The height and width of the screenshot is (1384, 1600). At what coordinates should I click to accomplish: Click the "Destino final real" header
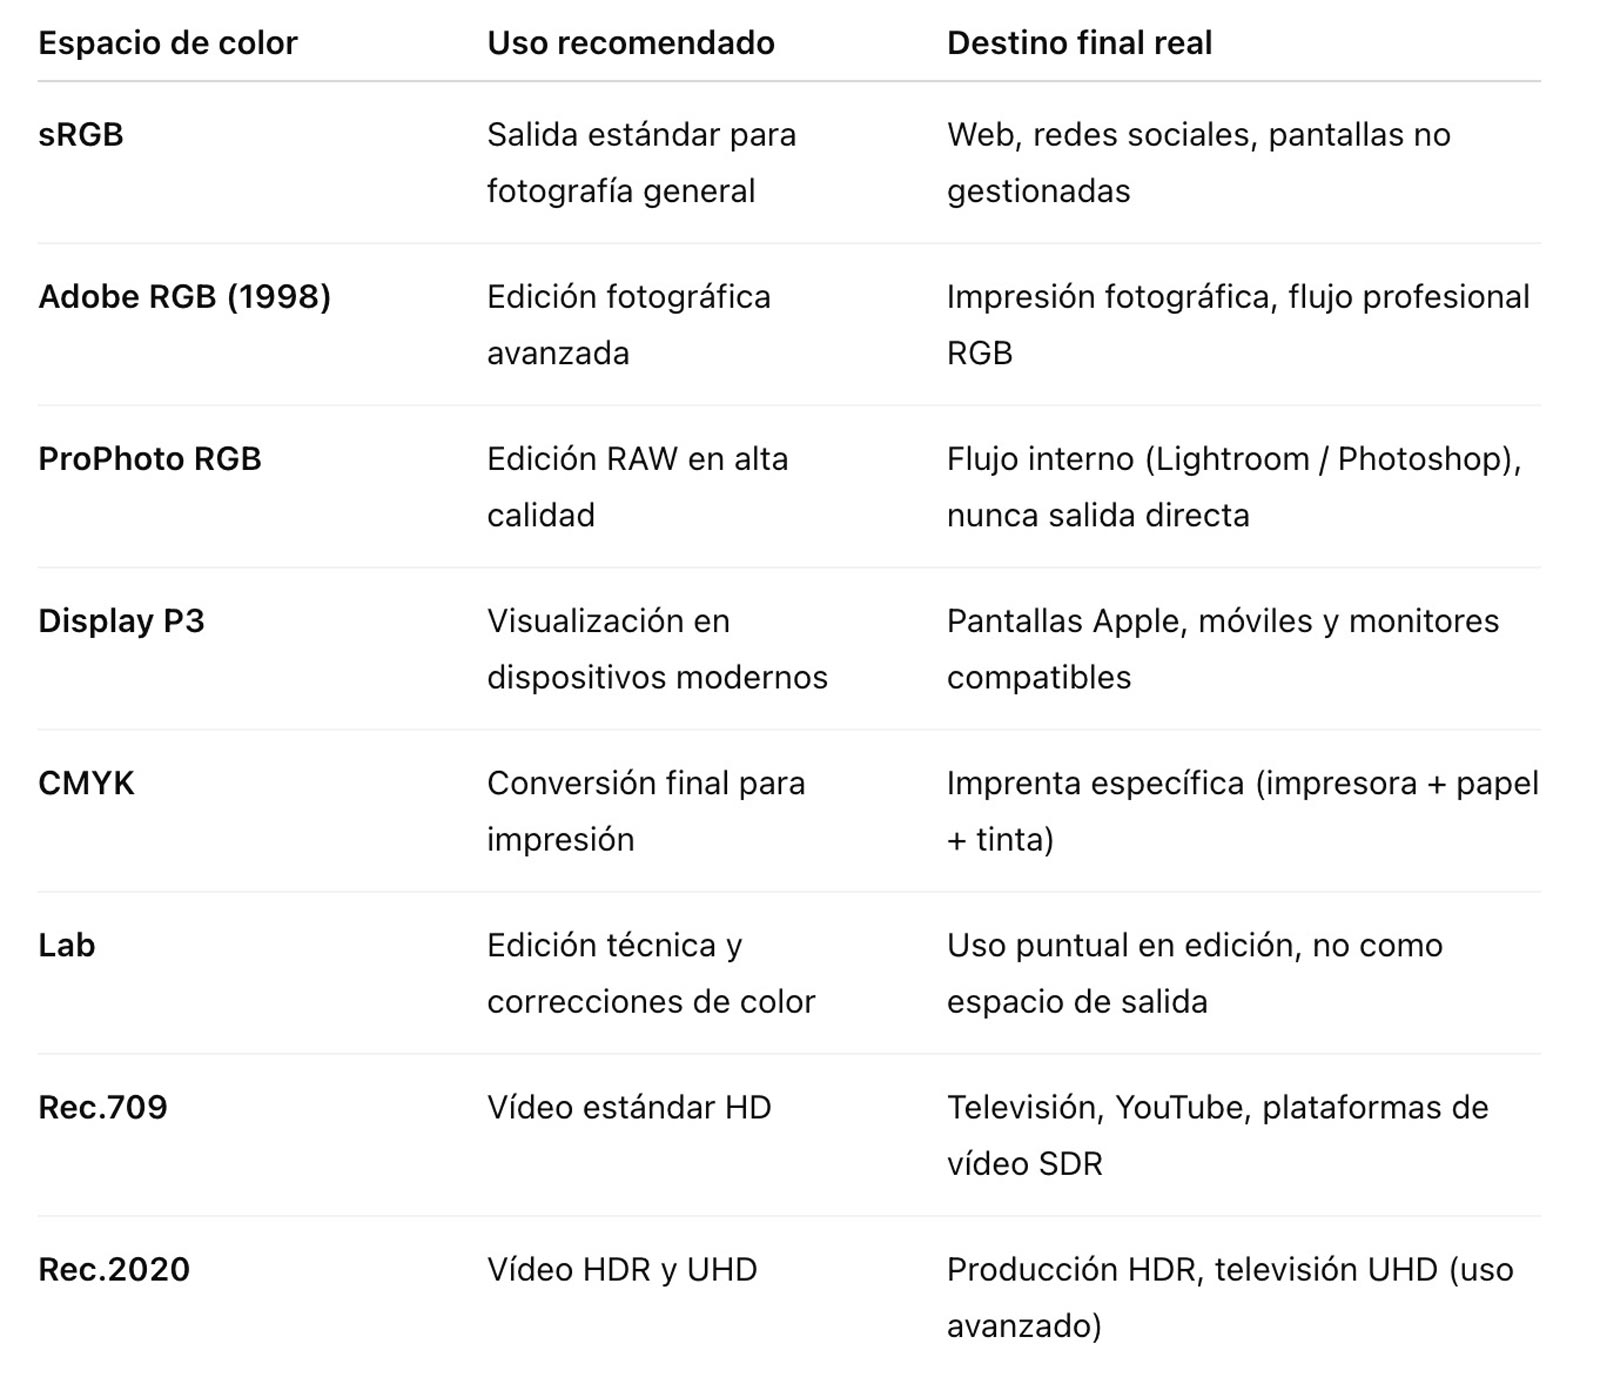pos(1079,43)
